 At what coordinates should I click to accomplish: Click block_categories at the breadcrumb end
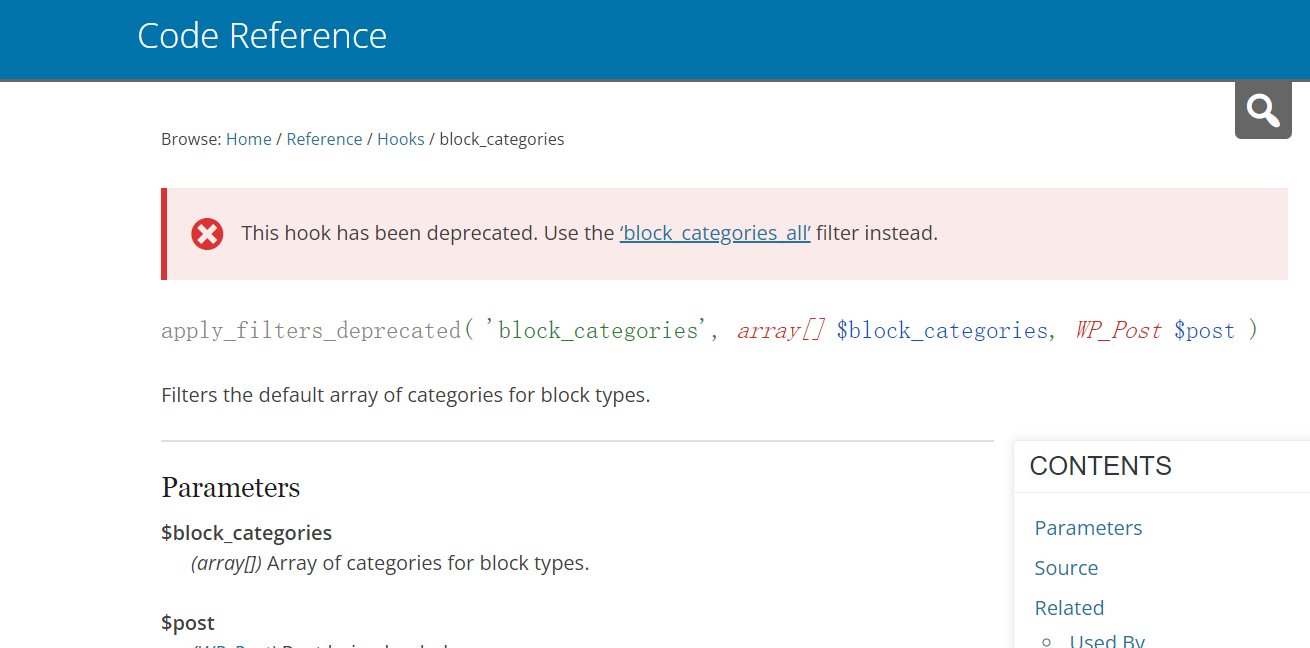point(501,139)
